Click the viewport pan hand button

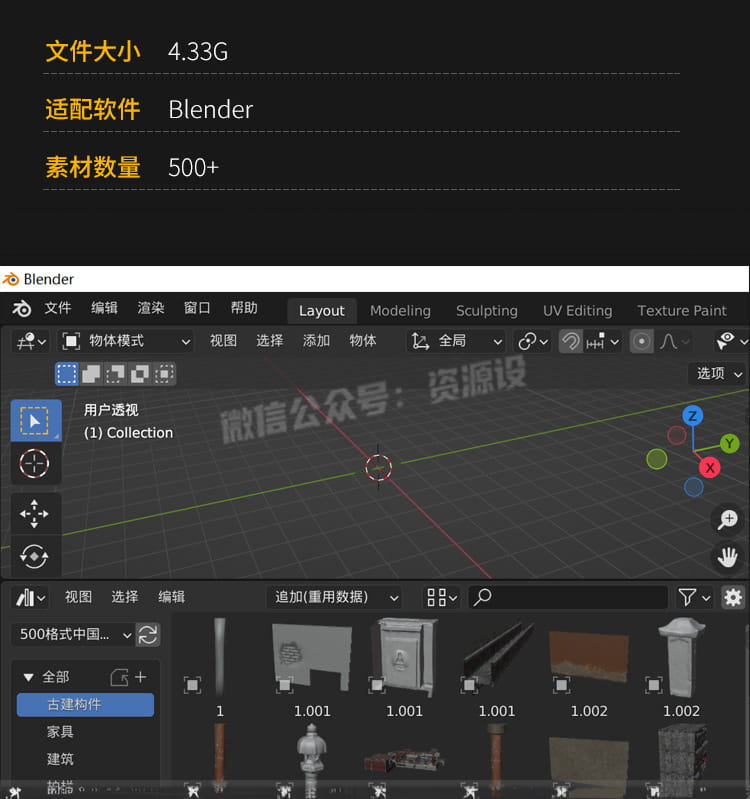point(728,557)
